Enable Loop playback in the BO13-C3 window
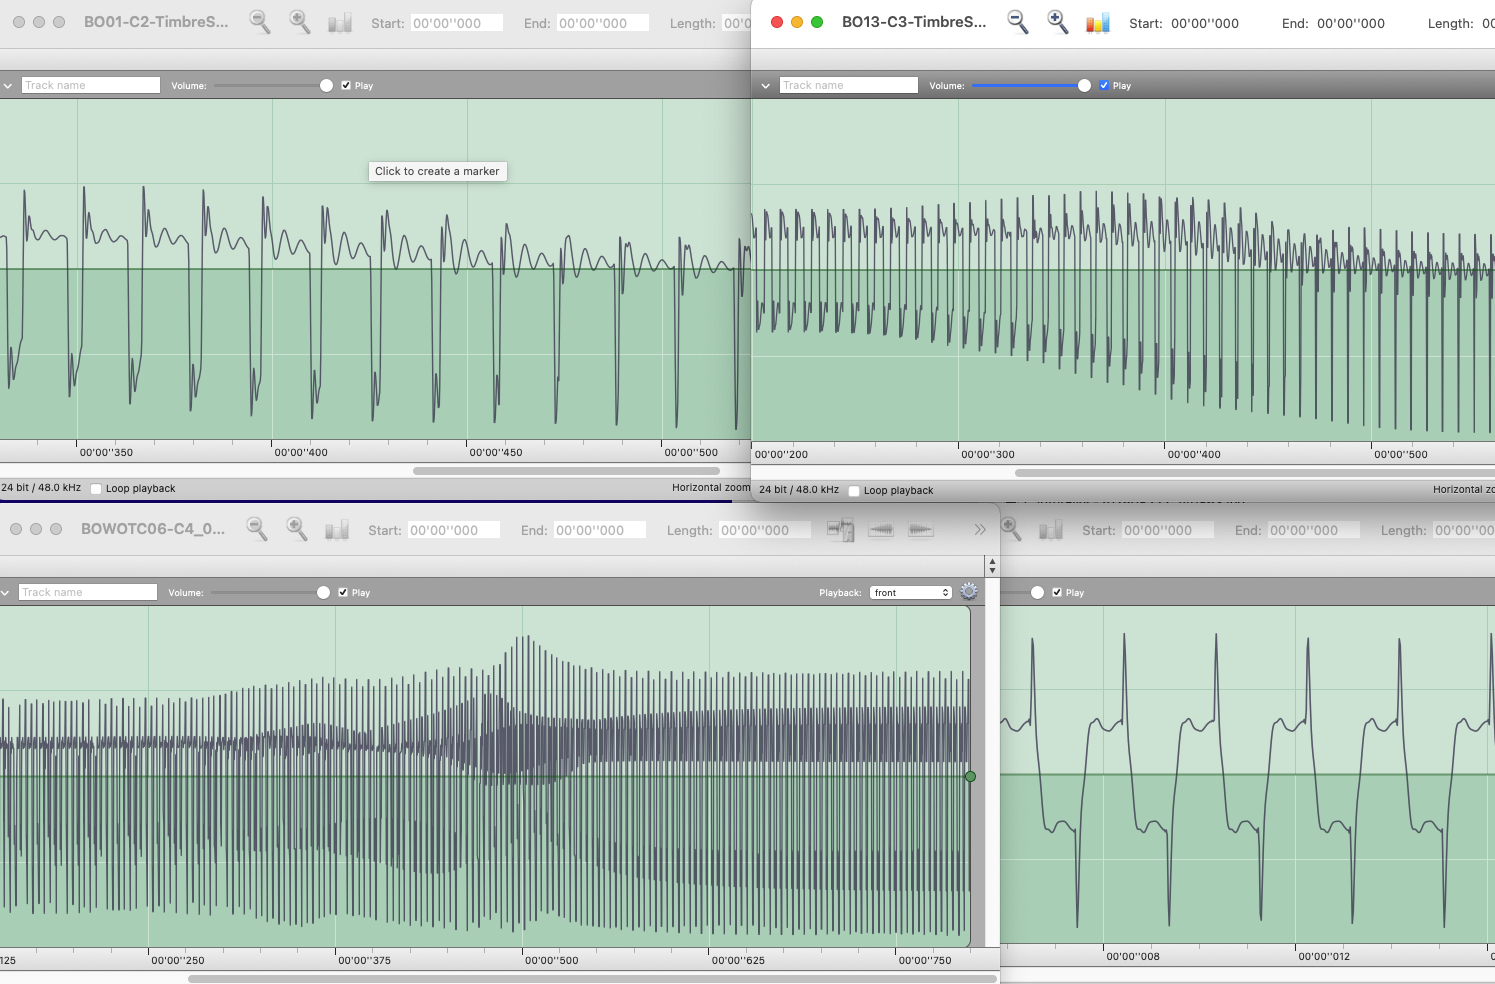 pos(854,490)
